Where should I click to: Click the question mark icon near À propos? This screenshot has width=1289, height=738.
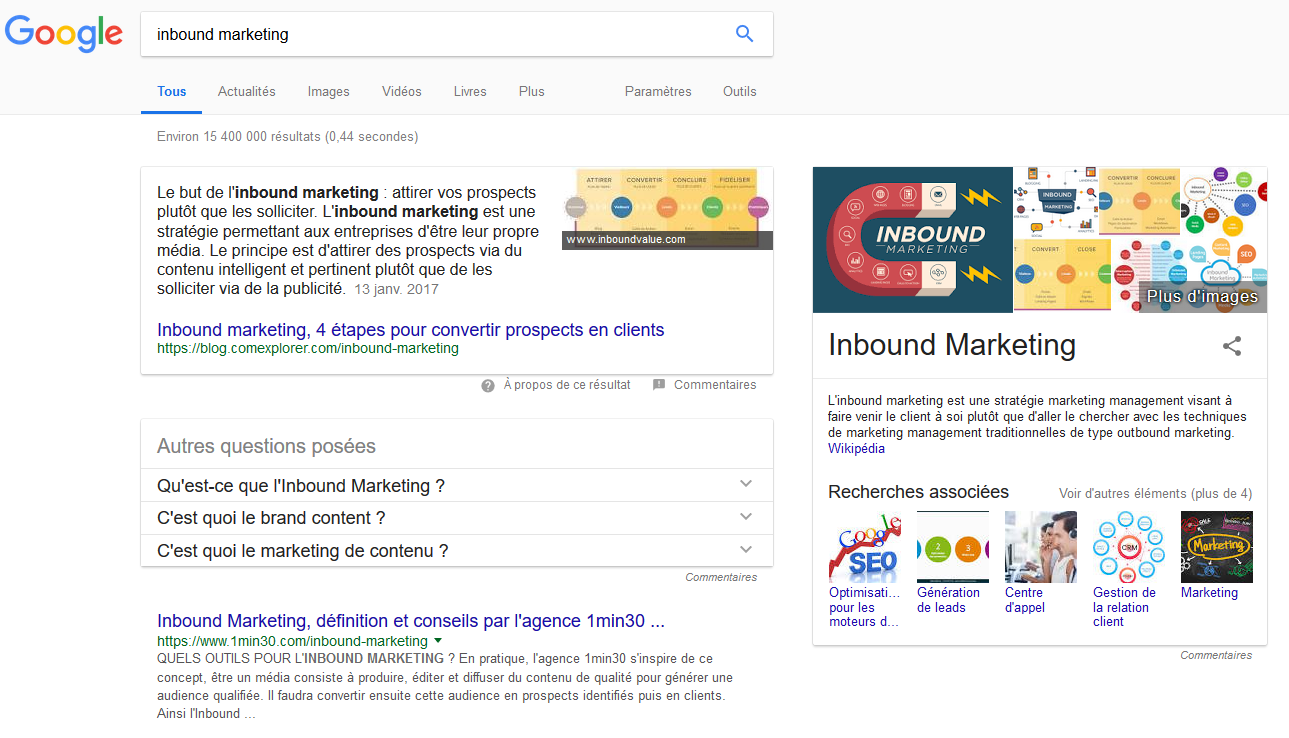488,385
